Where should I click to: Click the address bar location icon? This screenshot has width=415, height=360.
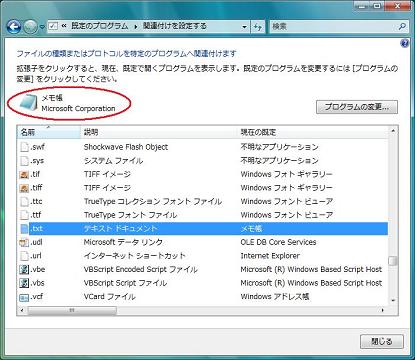coord(53,26)
